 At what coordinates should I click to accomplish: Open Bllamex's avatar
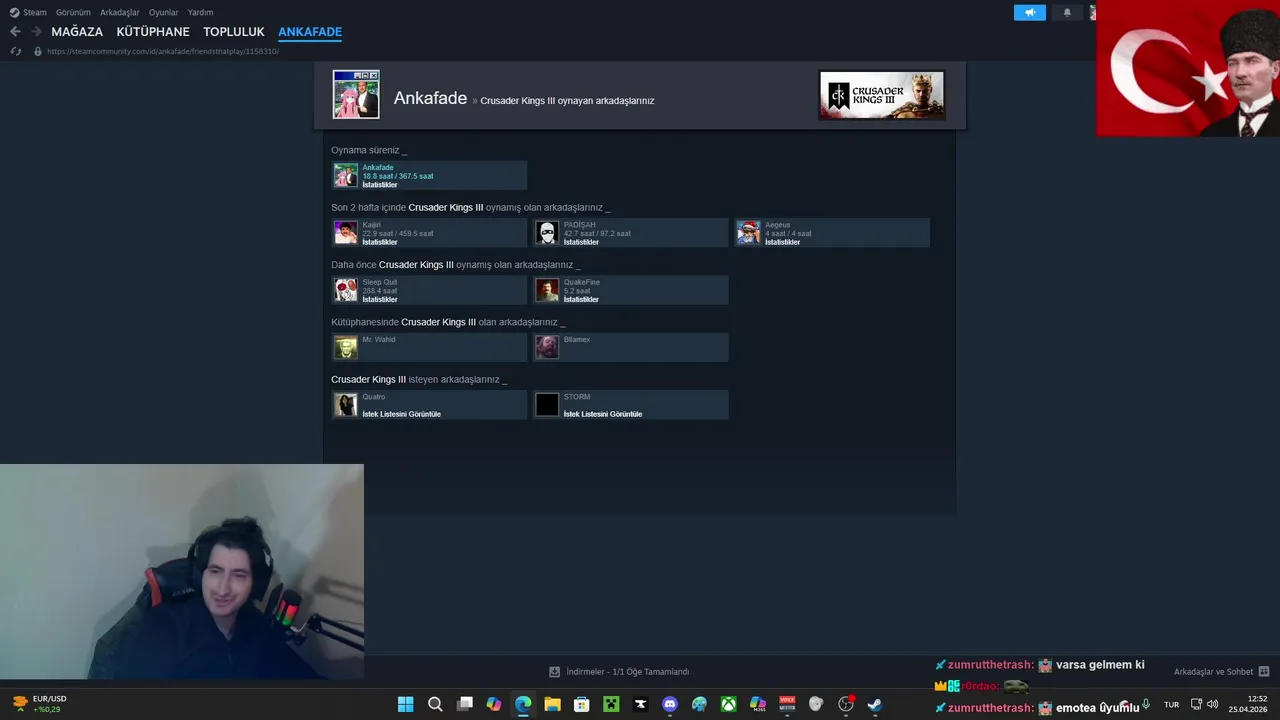click(x=547, y=347)
